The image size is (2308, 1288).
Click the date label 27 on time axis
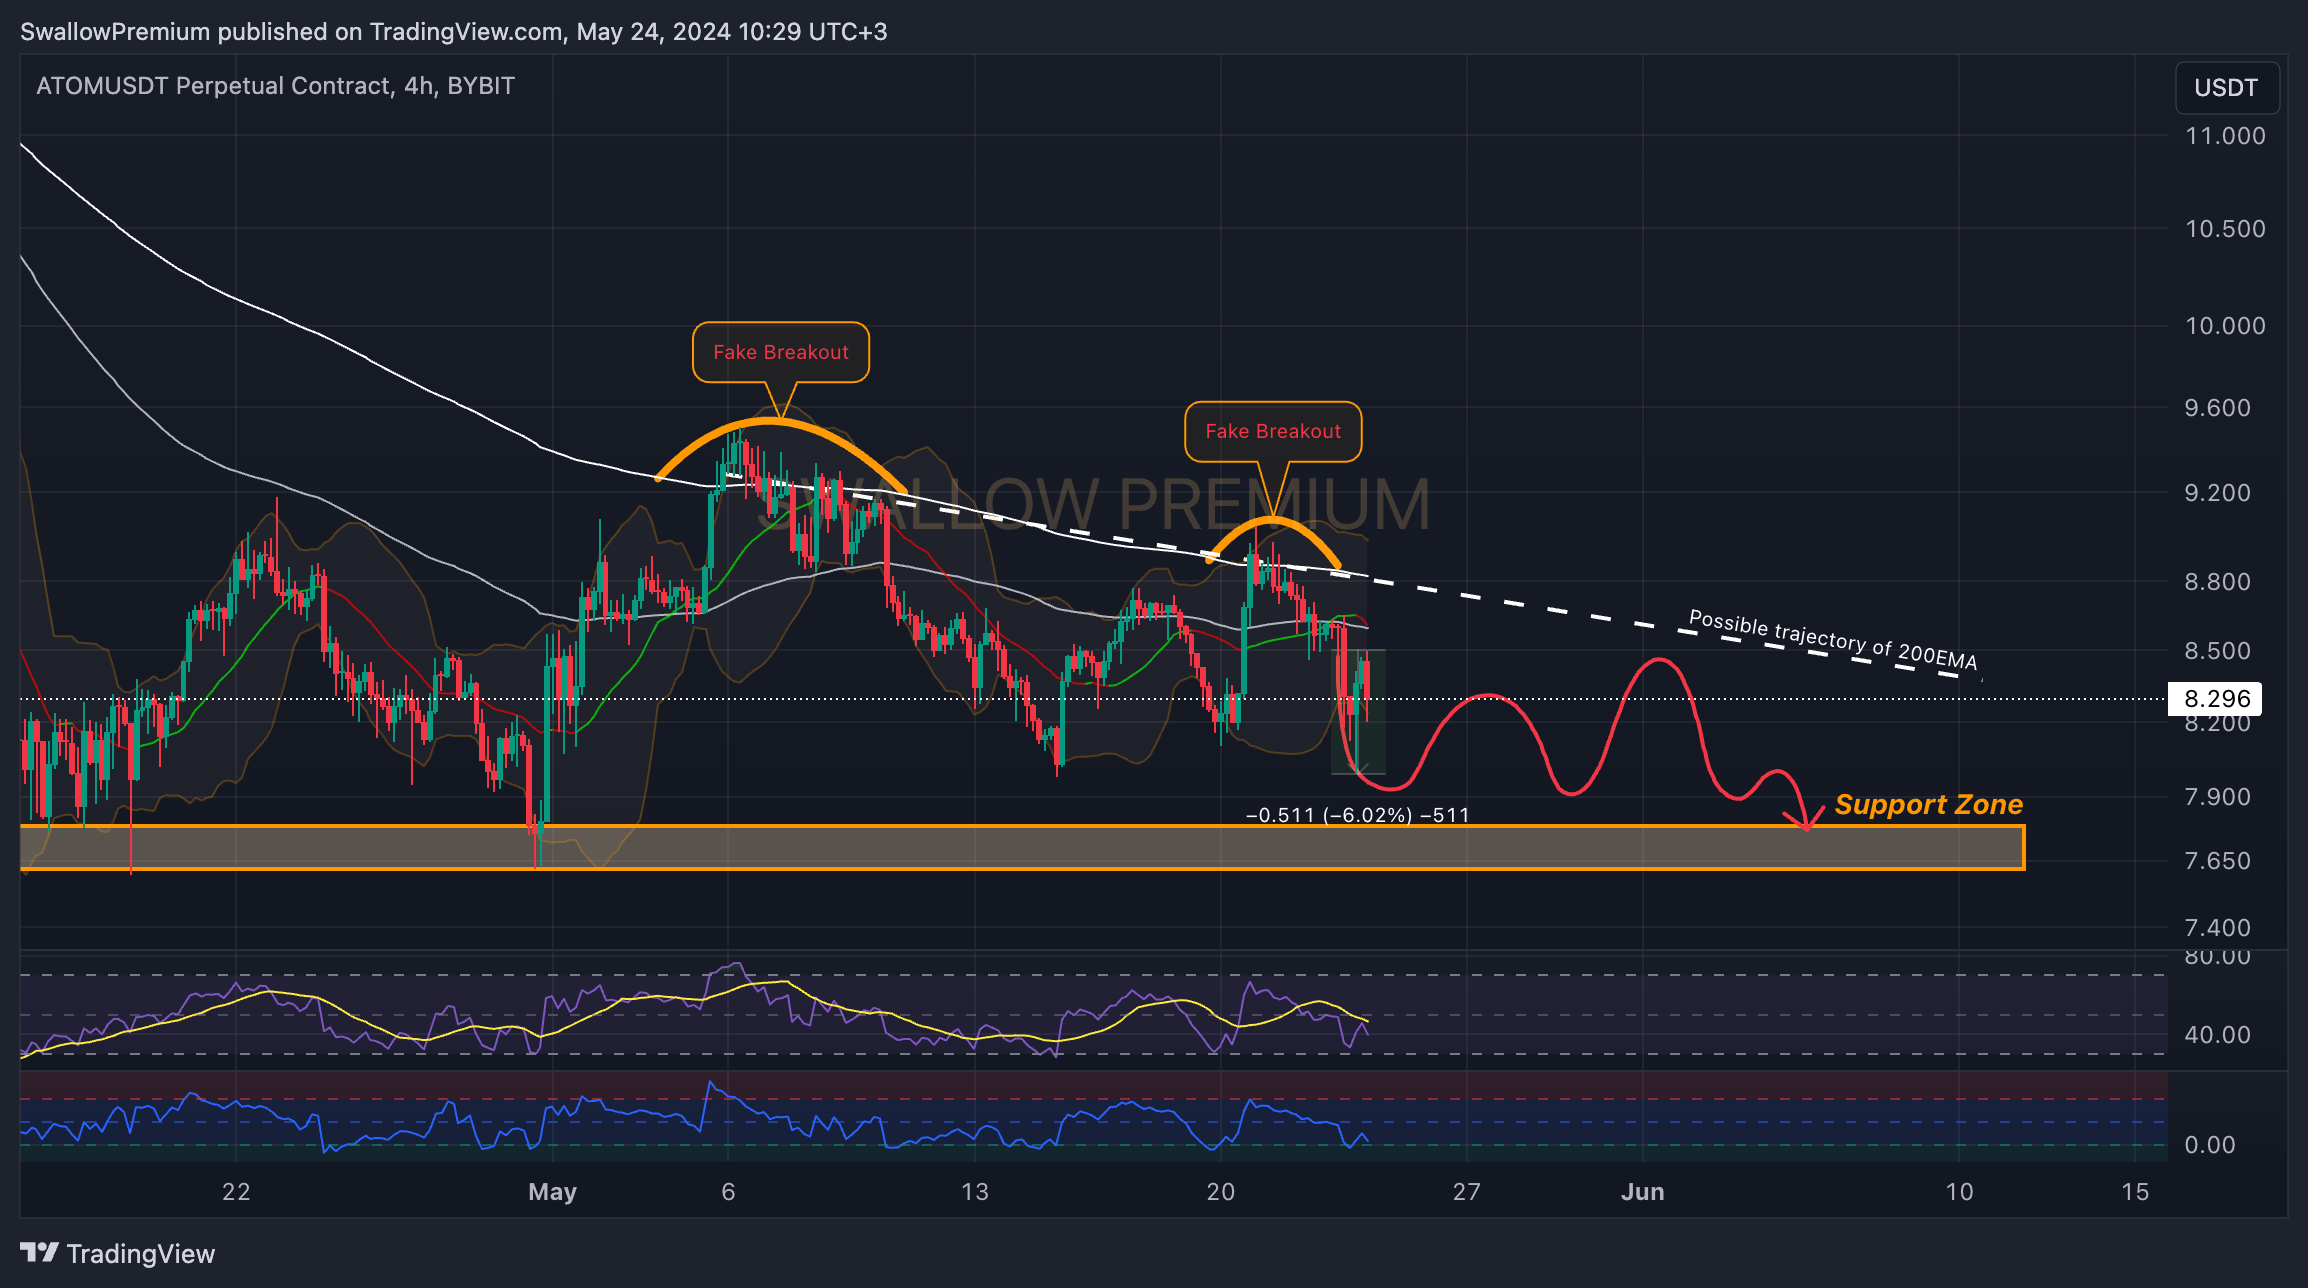tap(1466, 1192)
